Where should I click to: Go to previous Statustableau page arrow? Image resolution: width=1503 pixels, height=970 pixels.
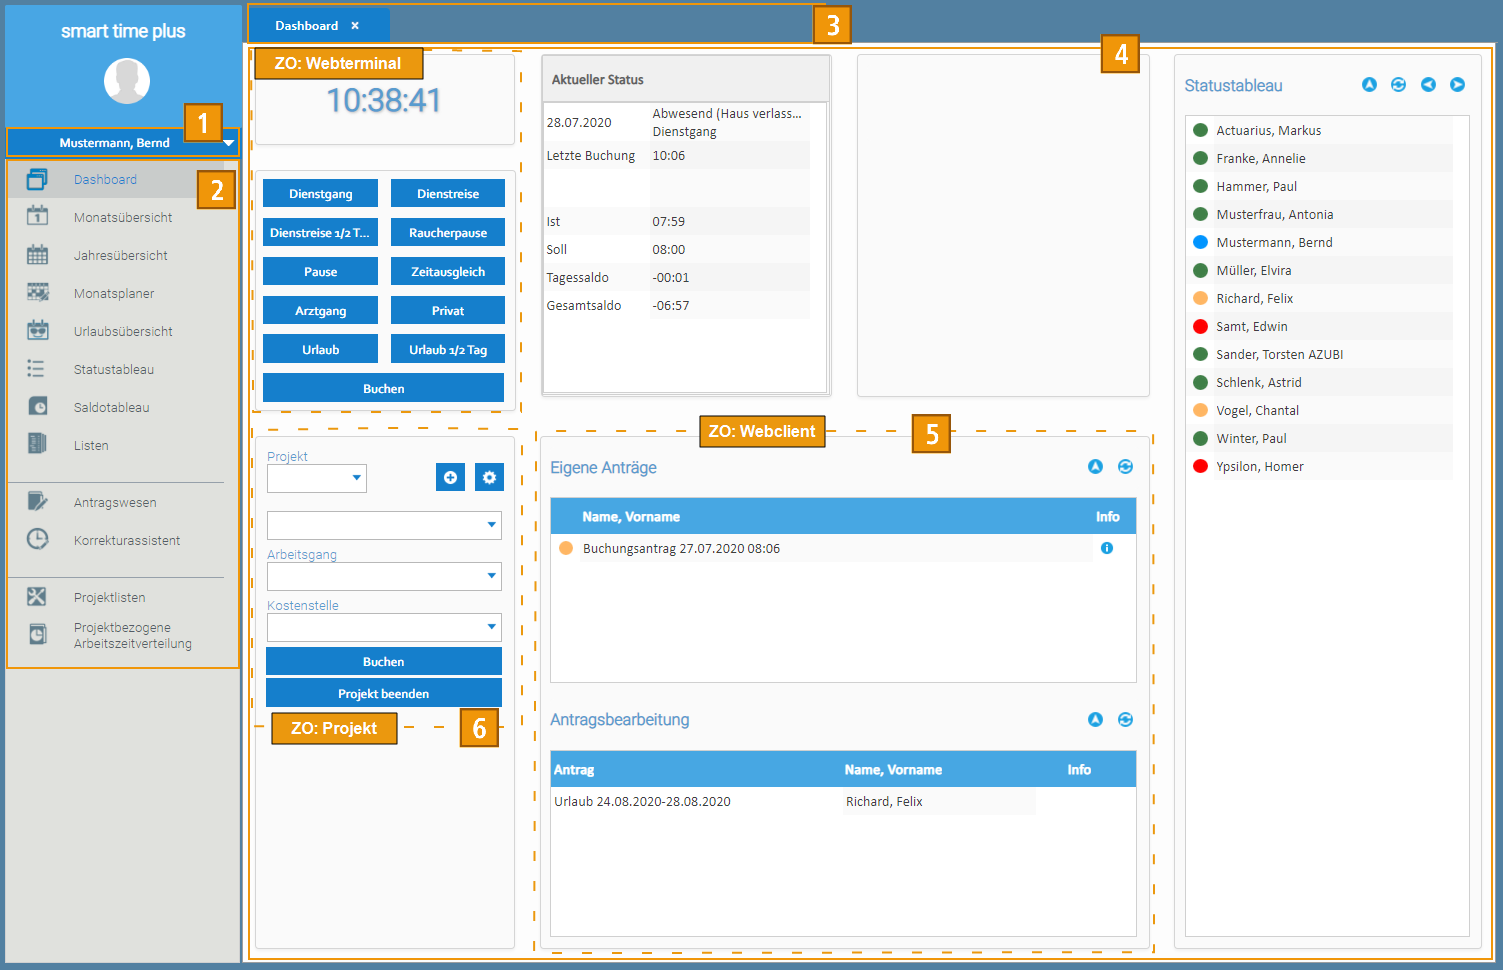point(1428,85)
